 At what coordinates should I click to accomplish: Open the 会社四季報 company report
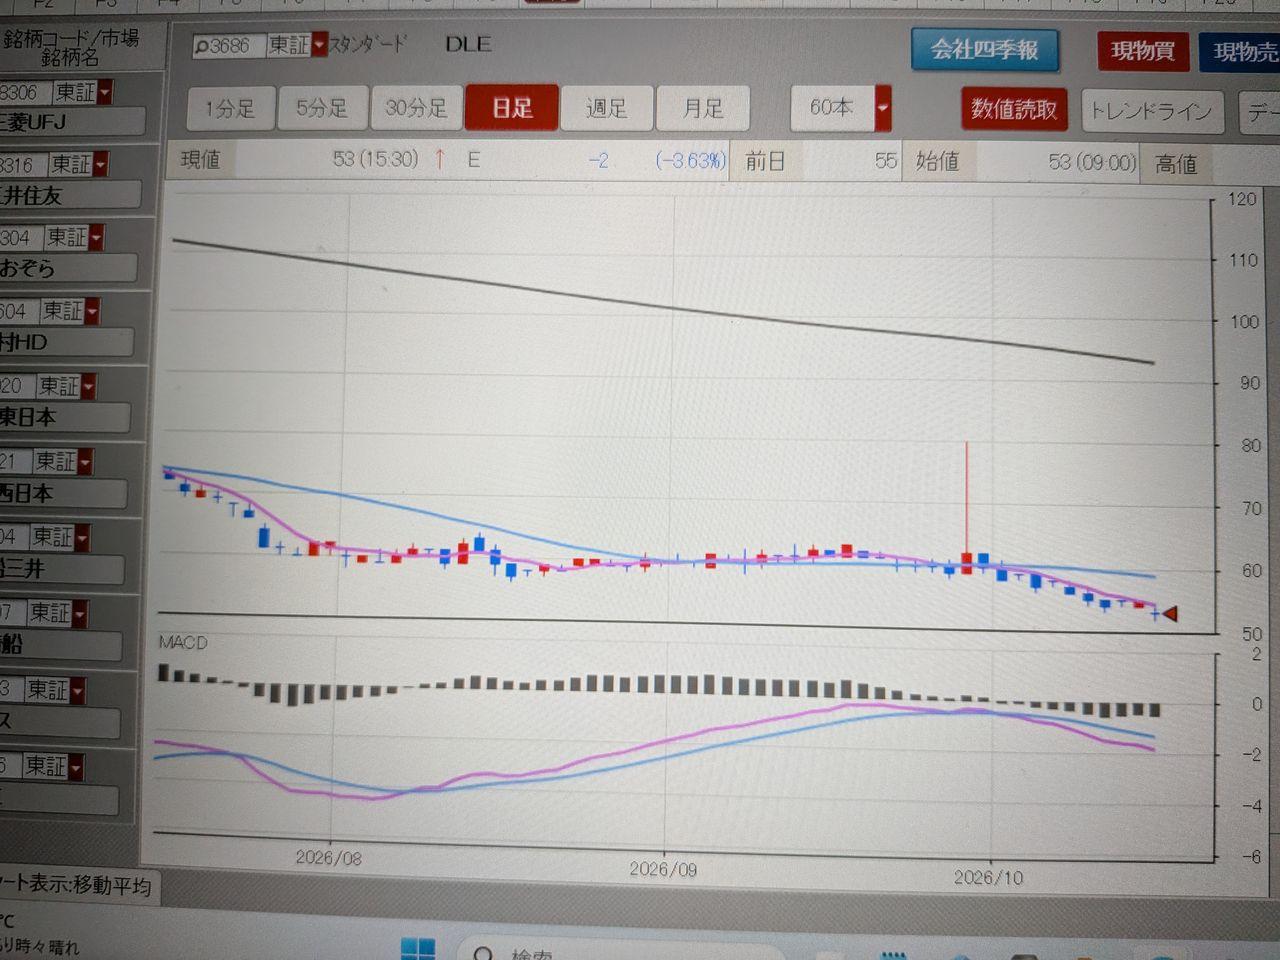coord(985,49)
